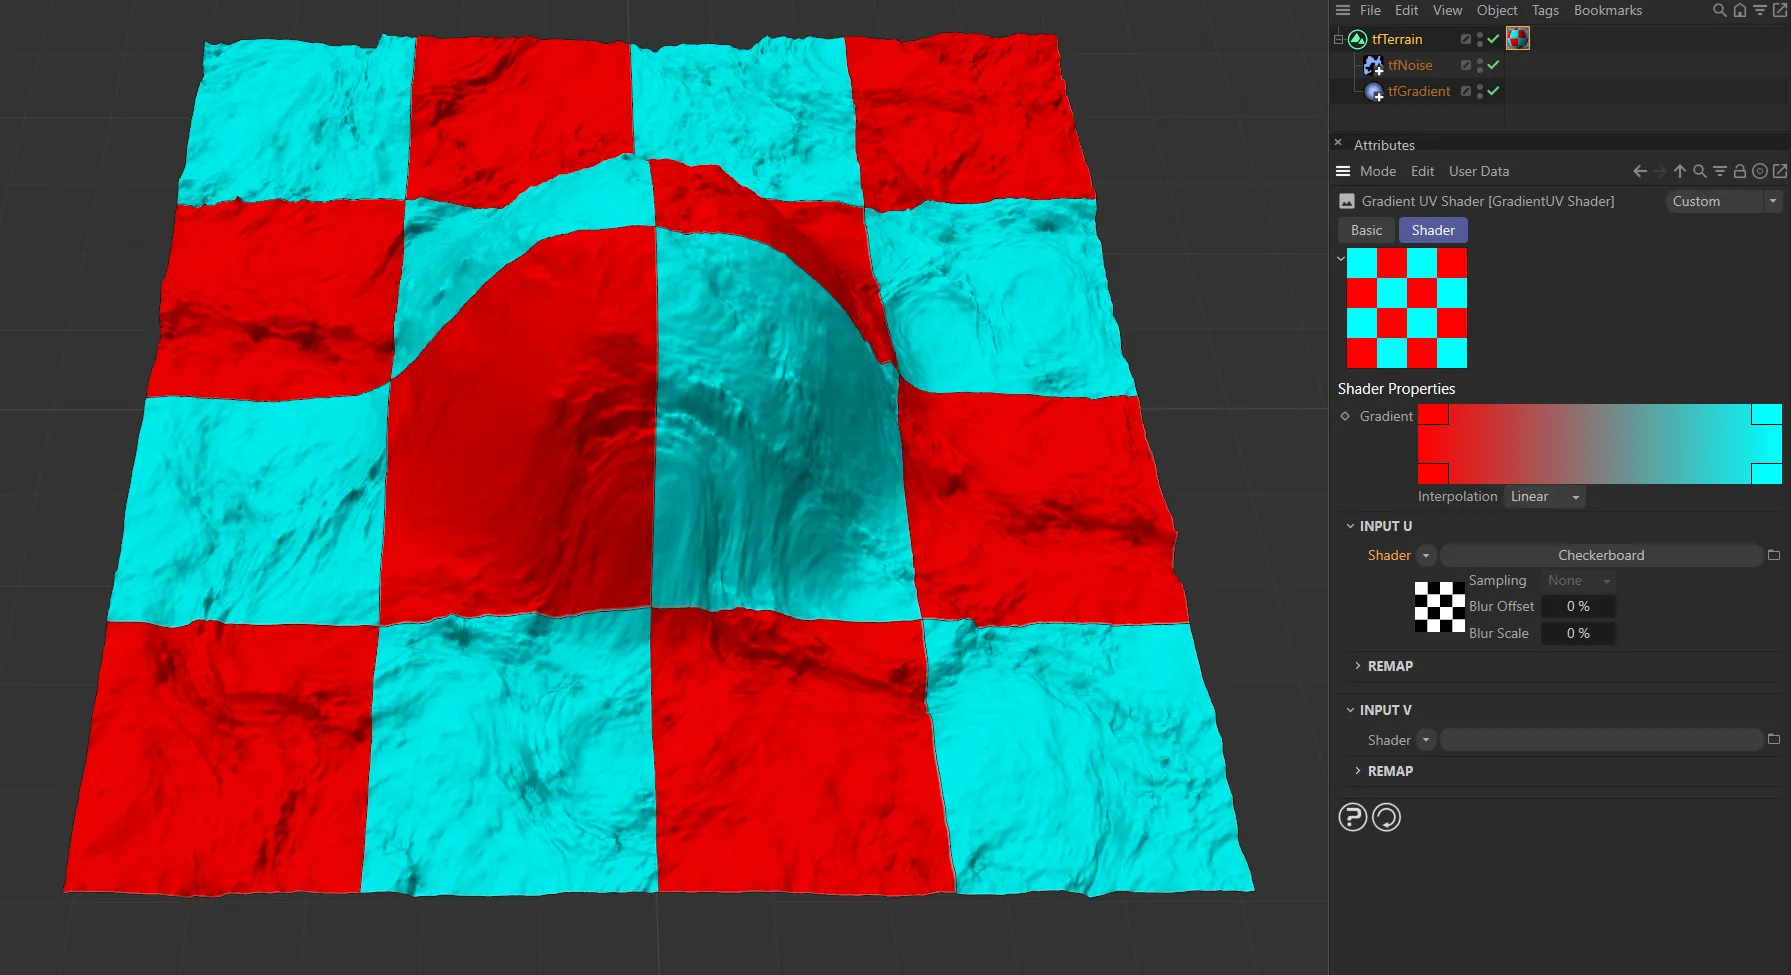Screen dimensions: 1791x975
Task: Select the cyan gradient knot at top right
Action: coord(1765,414)
